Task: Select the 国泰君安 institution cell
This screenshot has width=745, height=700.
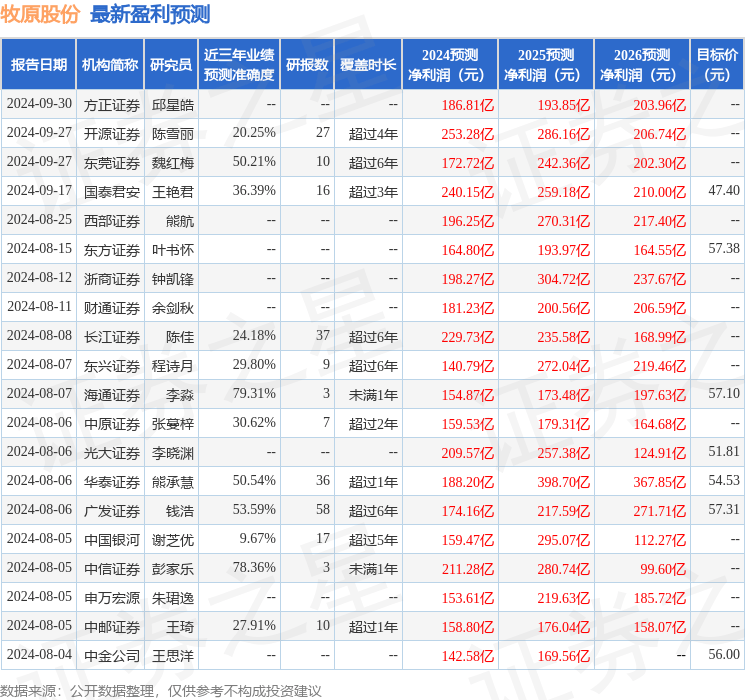Action: (x=112, y=192)
